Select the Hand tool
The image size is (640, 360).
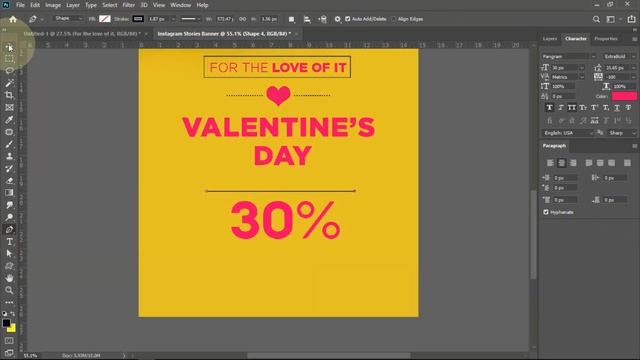click(x=9, y=278)
